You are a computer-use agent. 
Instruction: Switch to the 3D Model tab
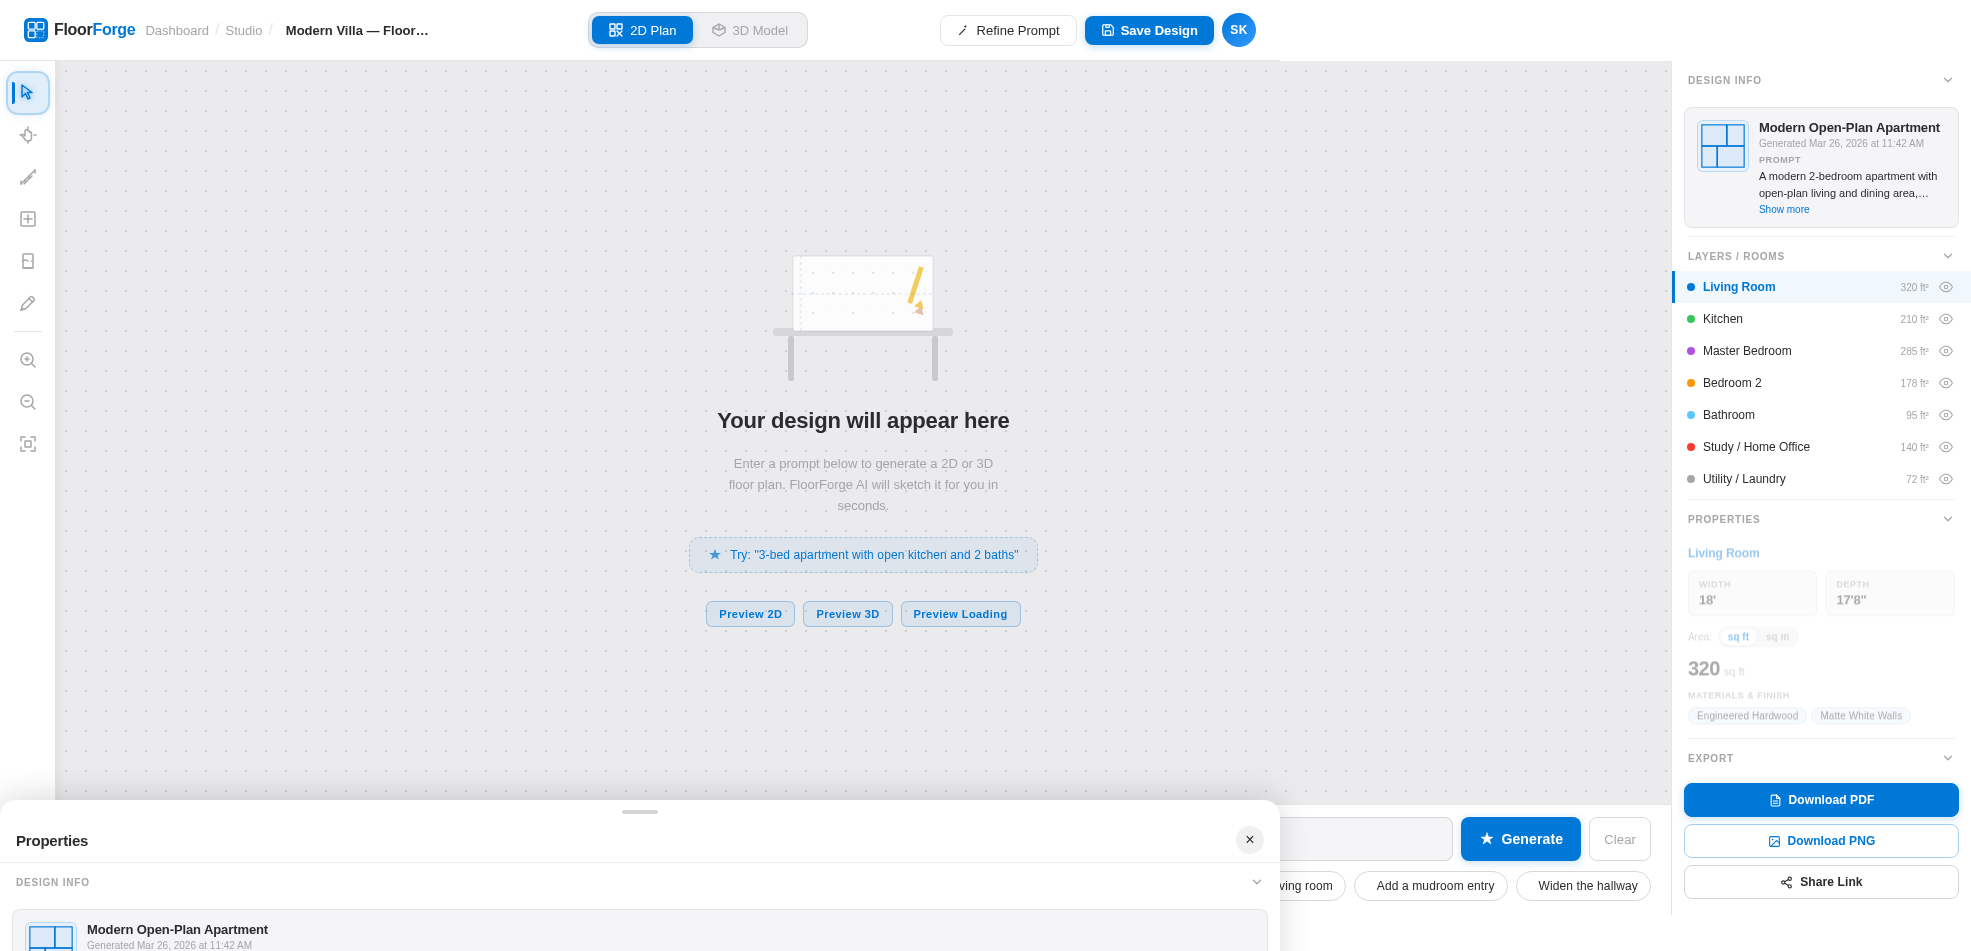(750, 30)
